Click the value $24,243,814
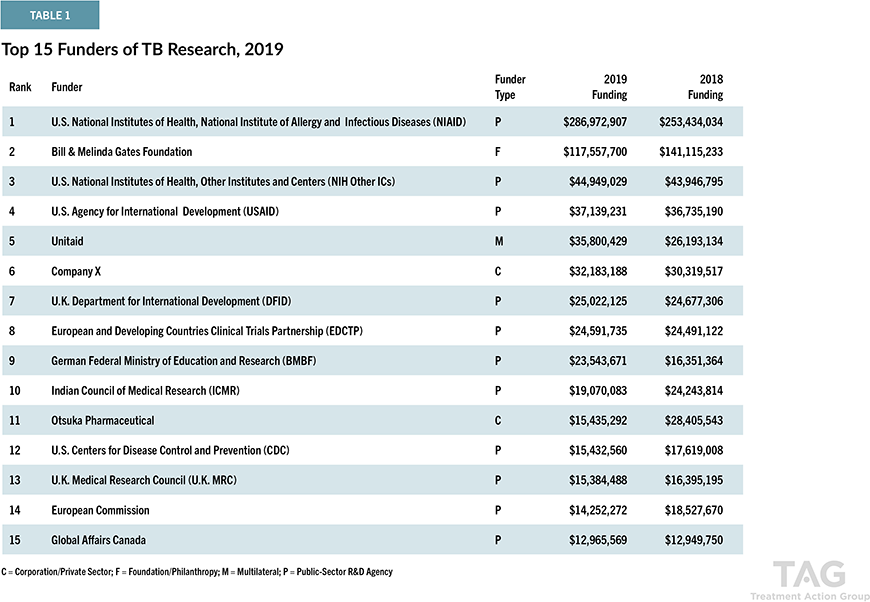870x602 pixels. (x=694, y=391)
